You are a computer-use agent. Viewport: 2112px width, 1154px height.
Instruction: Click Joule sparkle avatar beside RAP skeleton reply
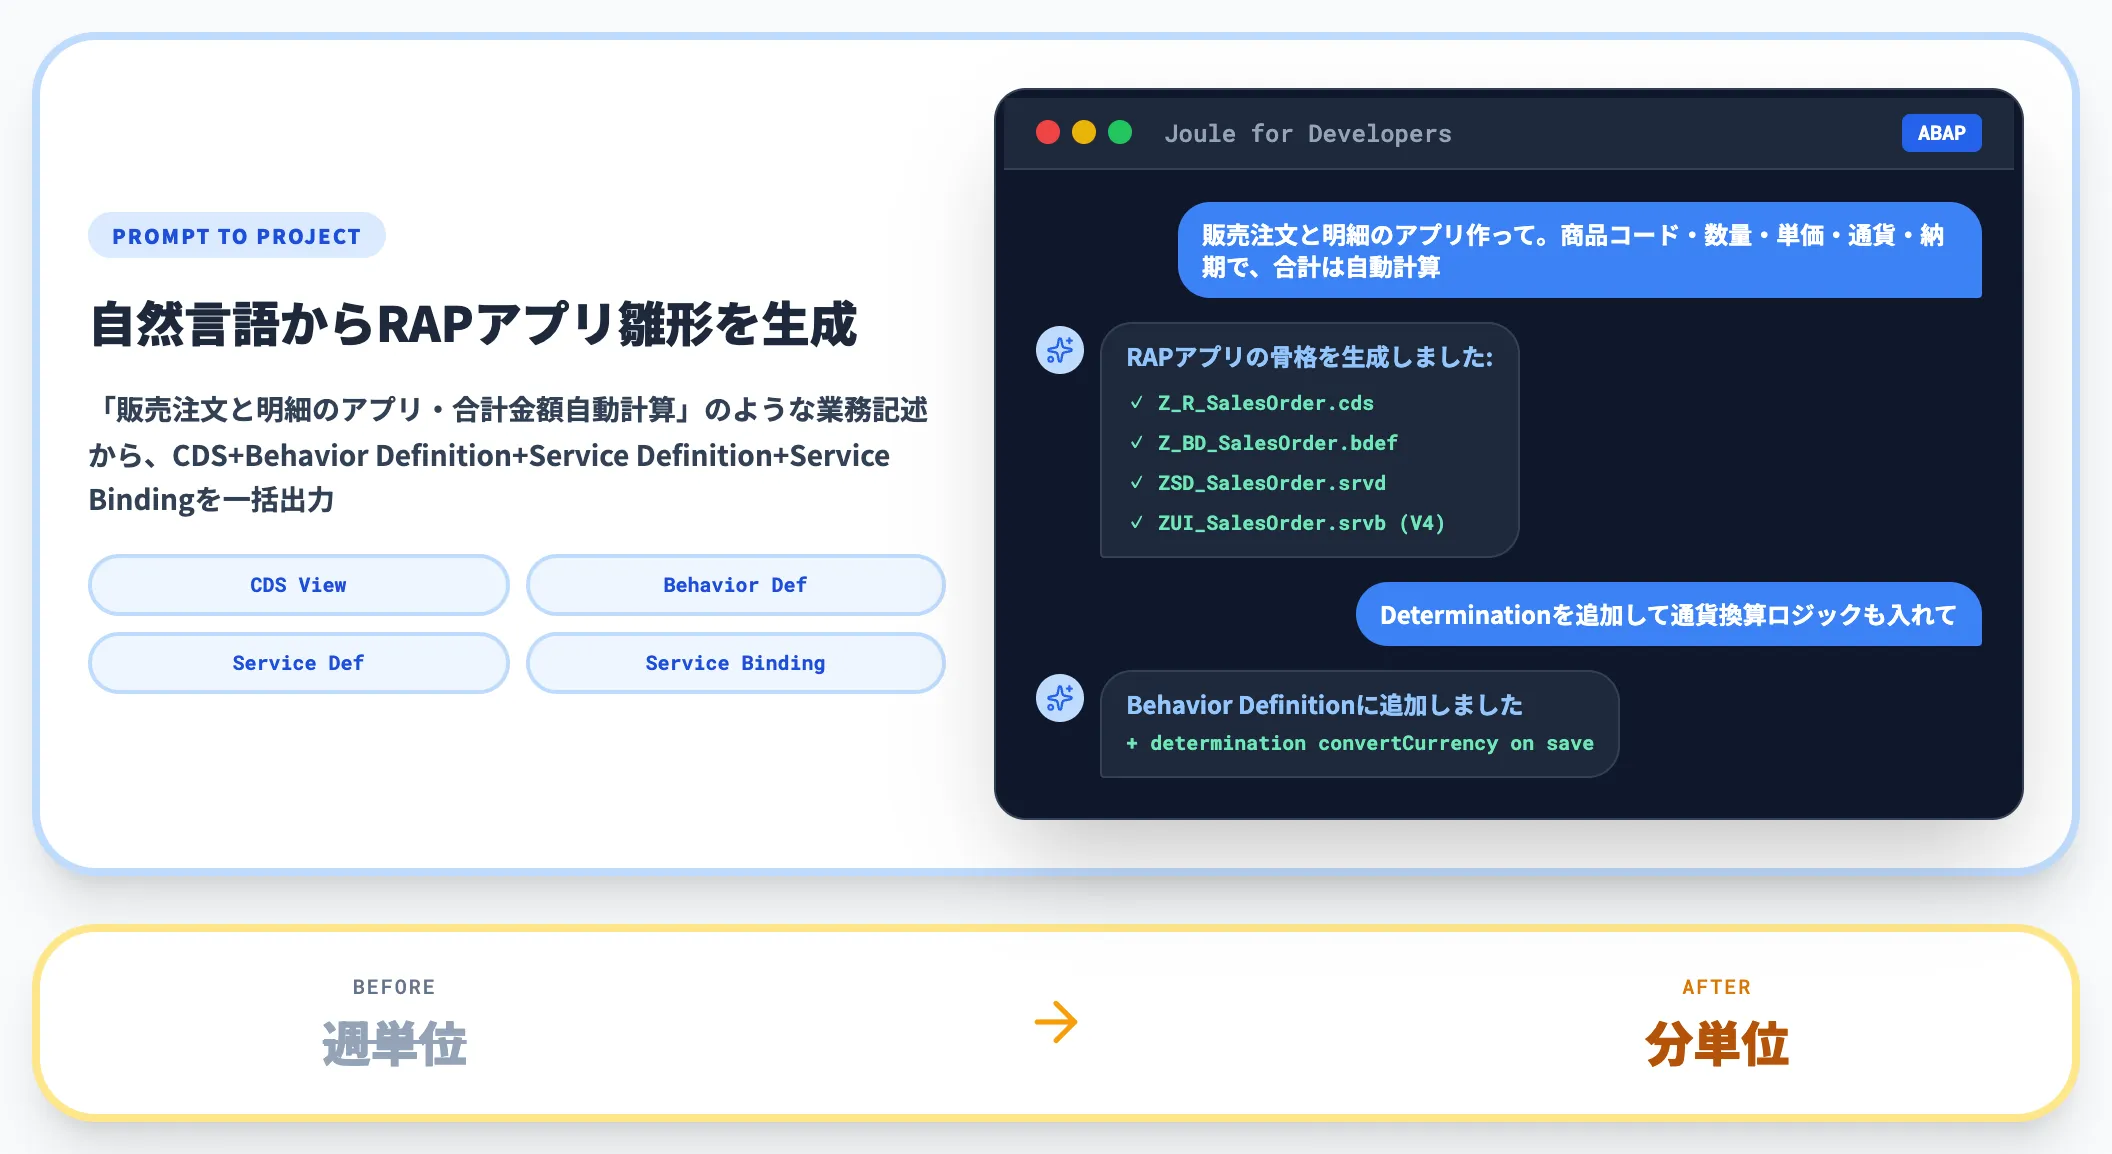pos(1060,350)
